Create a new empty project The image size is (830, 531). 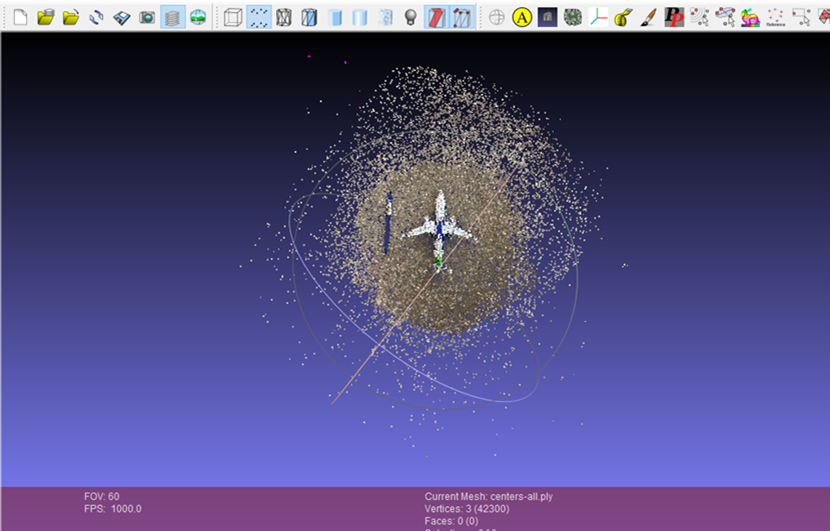20,17
